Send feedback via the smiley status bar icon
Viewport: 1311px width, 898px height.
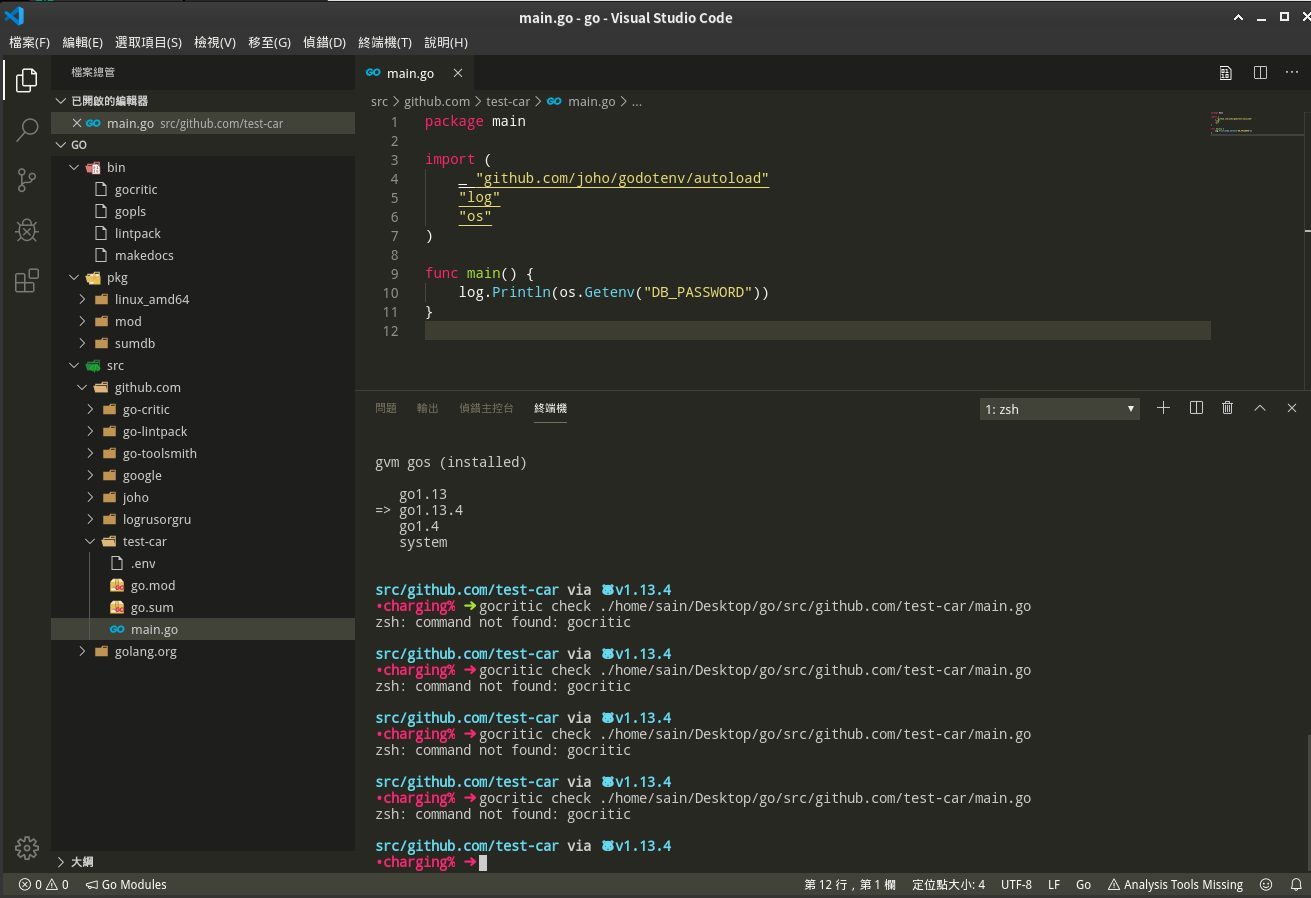pyautogui.click(x=1265, y=884)
